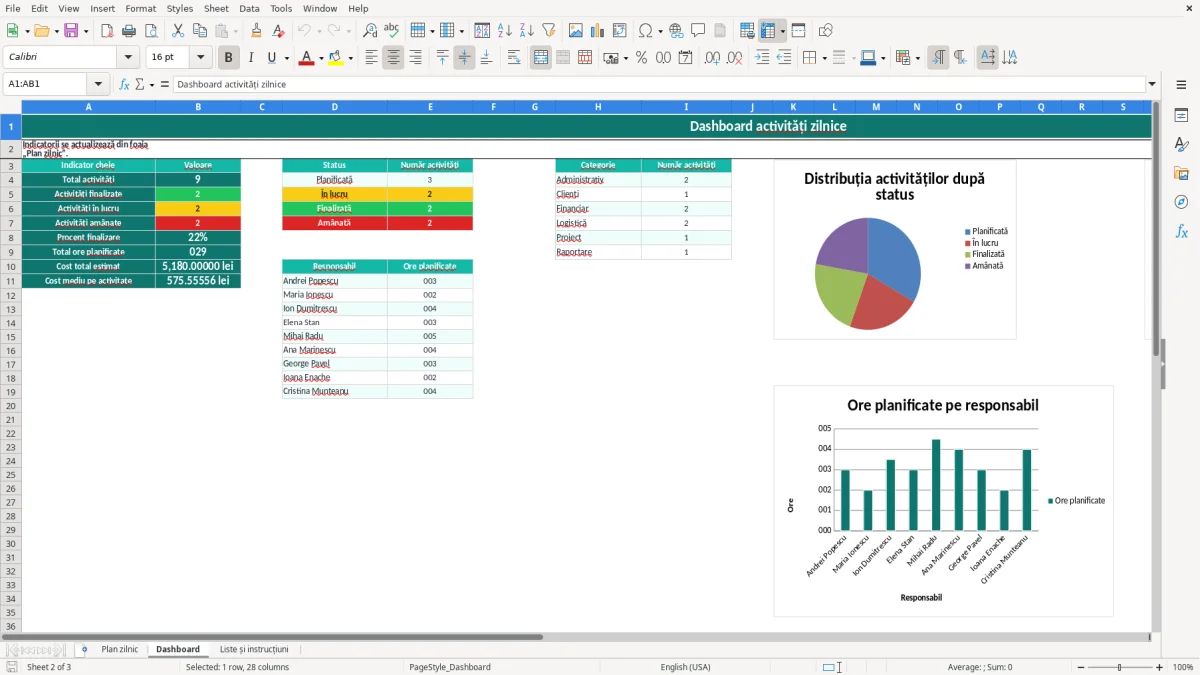Open the Data menu
The image size is (1200, 675).
[249, 8]
